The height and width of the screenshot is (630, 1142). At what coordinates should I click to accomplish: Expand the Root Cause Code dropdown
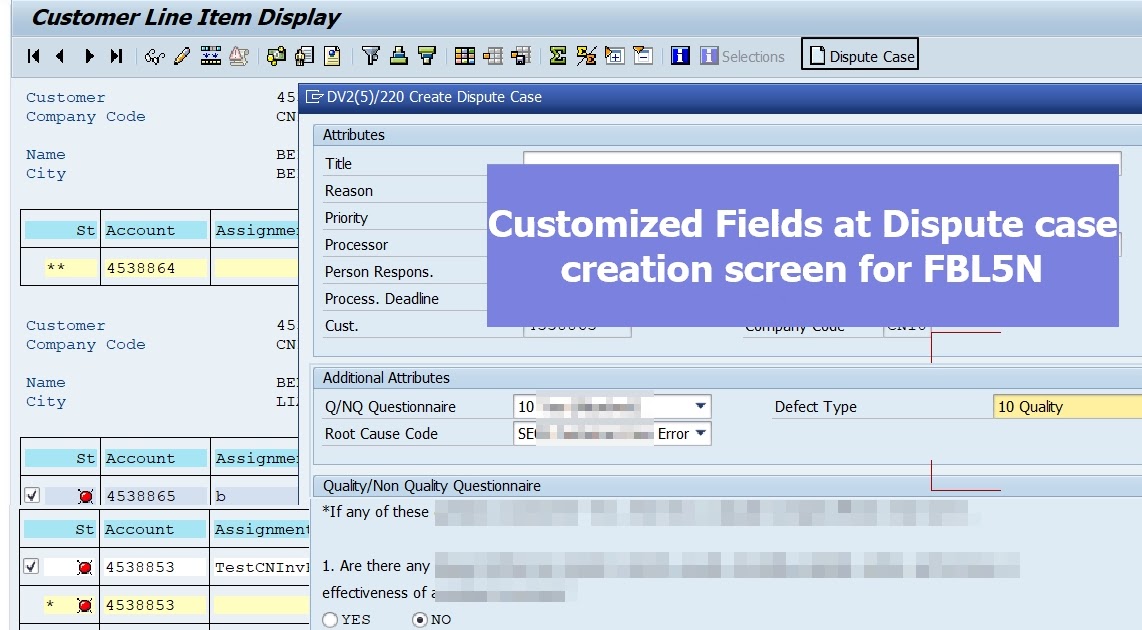[700, 434]
